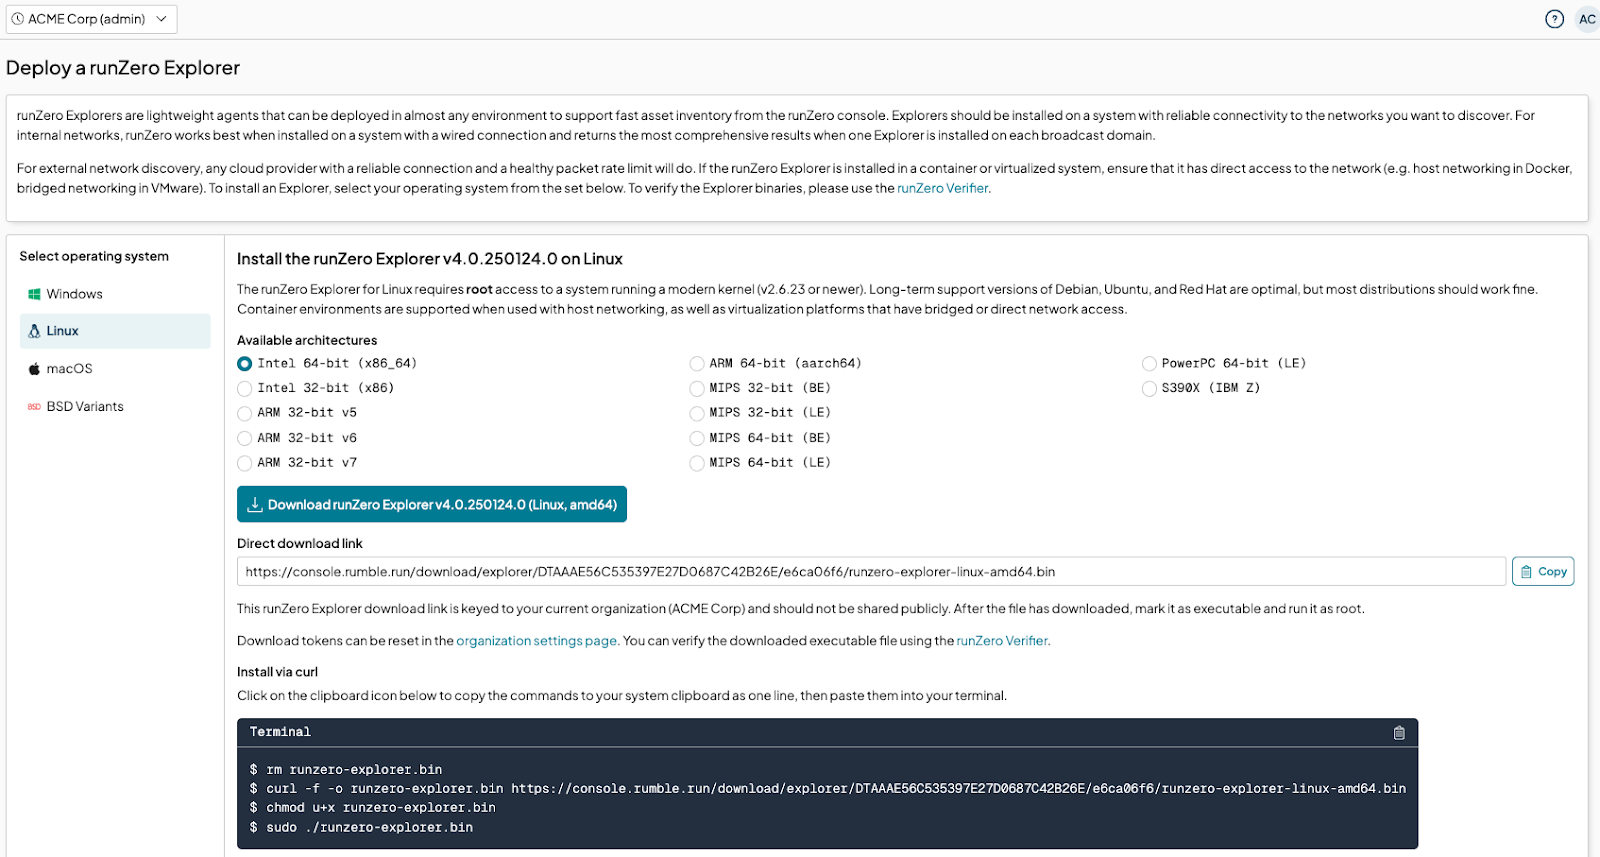The width and height of the screenshot is (1600, 857).
Task: Click the 'sudo ./runzero-explorer.bin' terminal line
Action: (361, 828)
